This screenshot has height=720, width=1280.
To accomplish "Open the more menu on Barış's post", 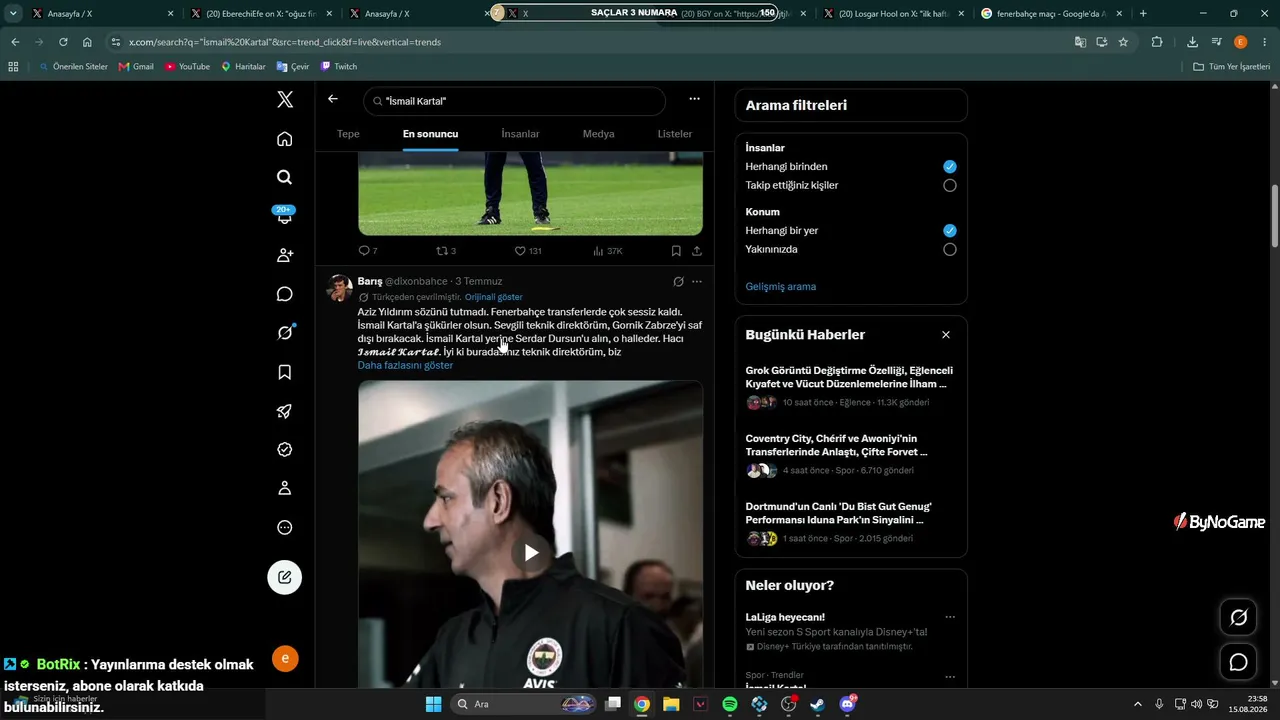I will (x=697, y=282).
